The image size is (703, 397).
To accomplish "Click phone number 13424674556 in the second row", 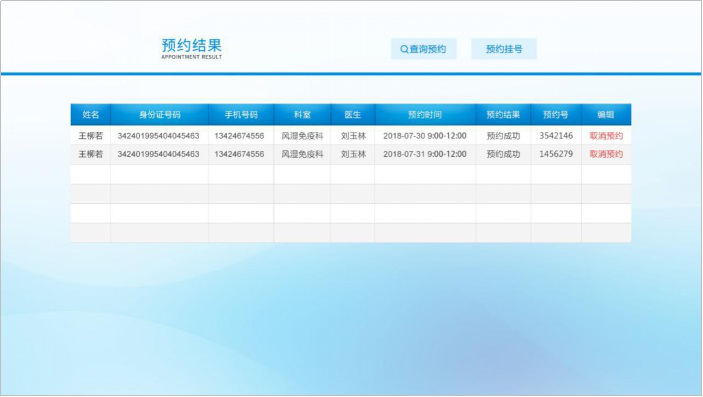I will [239, 154].
